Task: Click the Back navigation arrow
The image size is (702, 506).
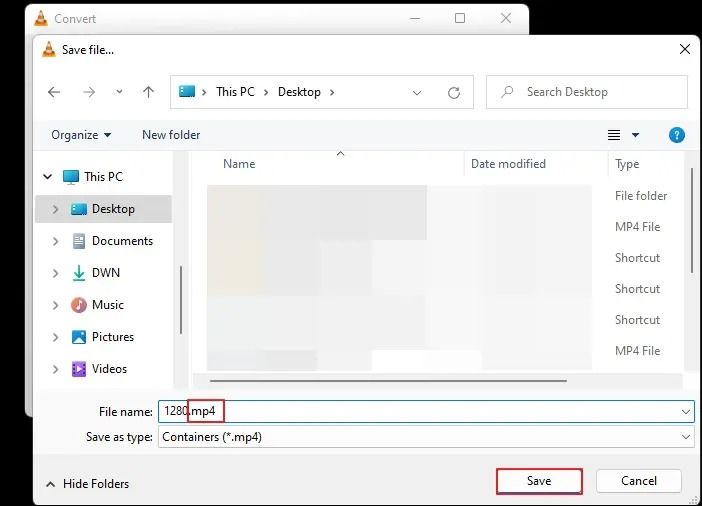Action: (x=54, y=92)
